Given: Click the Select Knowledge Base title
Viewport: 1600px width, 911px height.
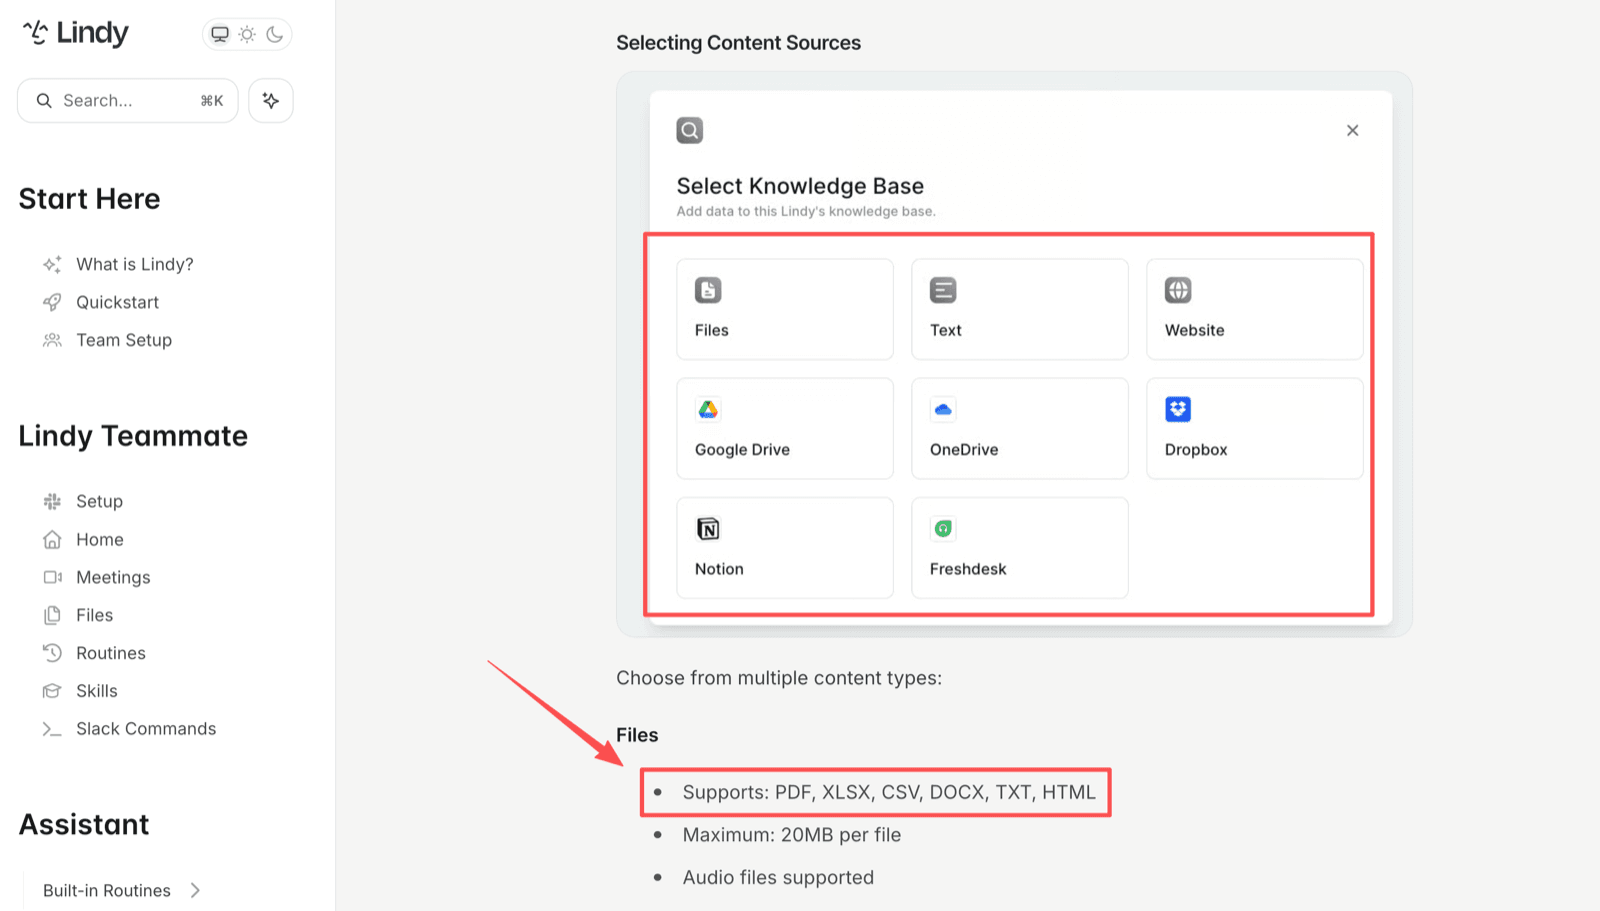Looking at the screenshot, I should click(x=800, y=186).
